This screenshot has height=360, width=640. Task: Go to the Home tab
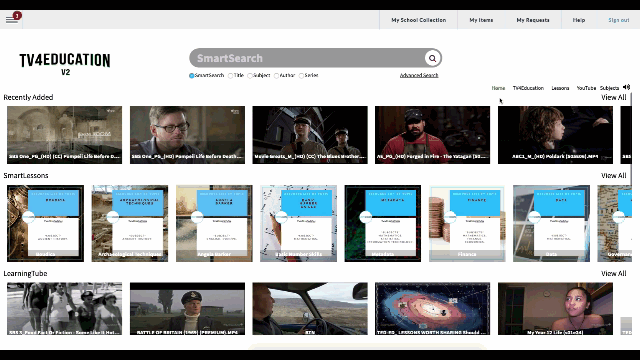point(498,88)
